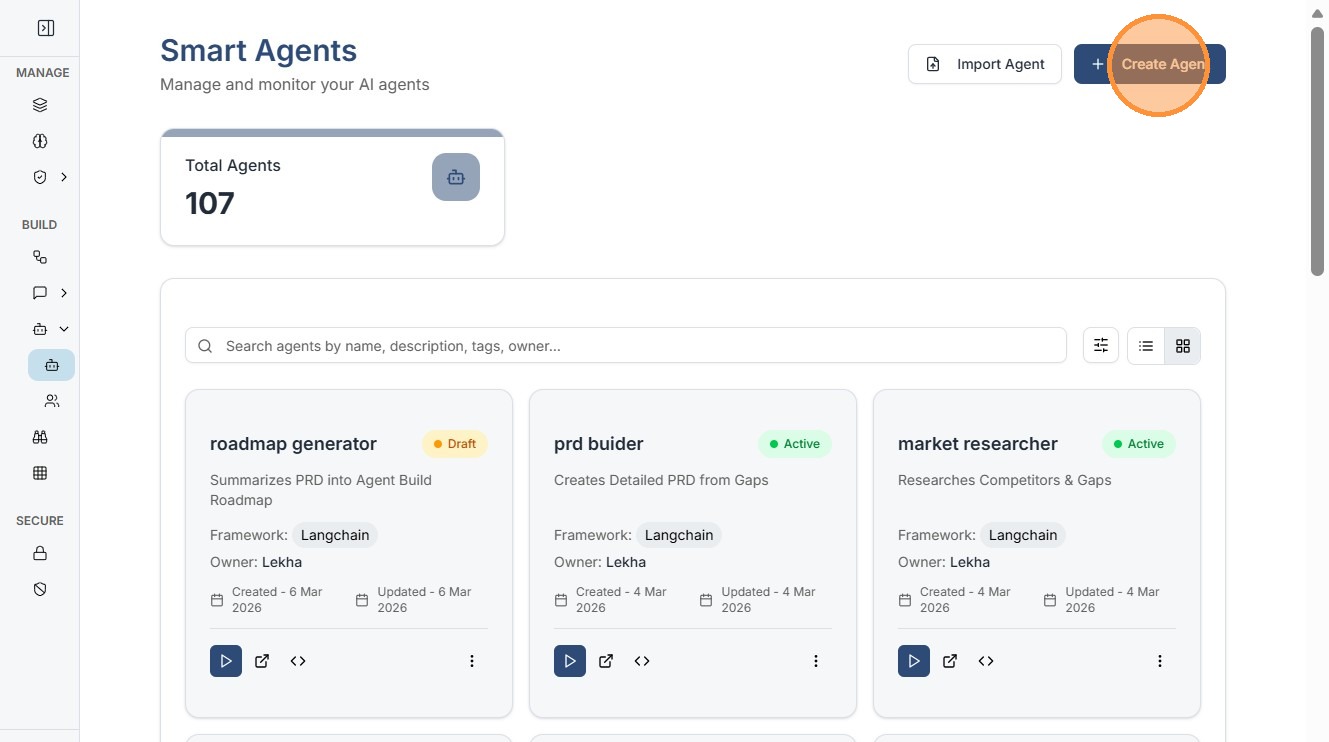1329x742 pixels.
Task: Click the users group sidebar icon
Action: 52,401
